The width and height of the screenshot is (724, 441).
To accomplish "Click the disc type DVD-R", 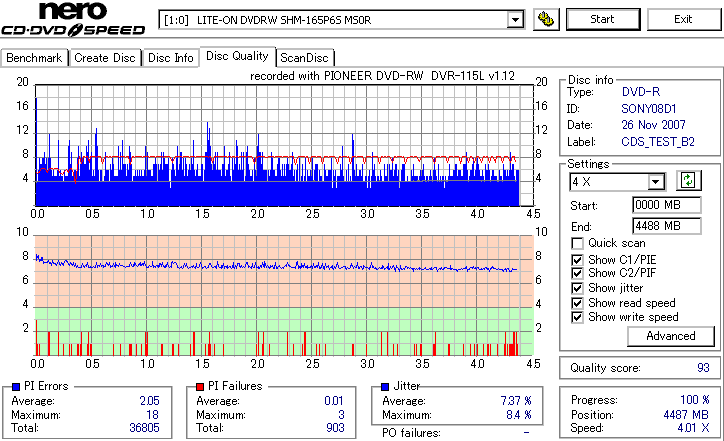I will click(640, 92).
